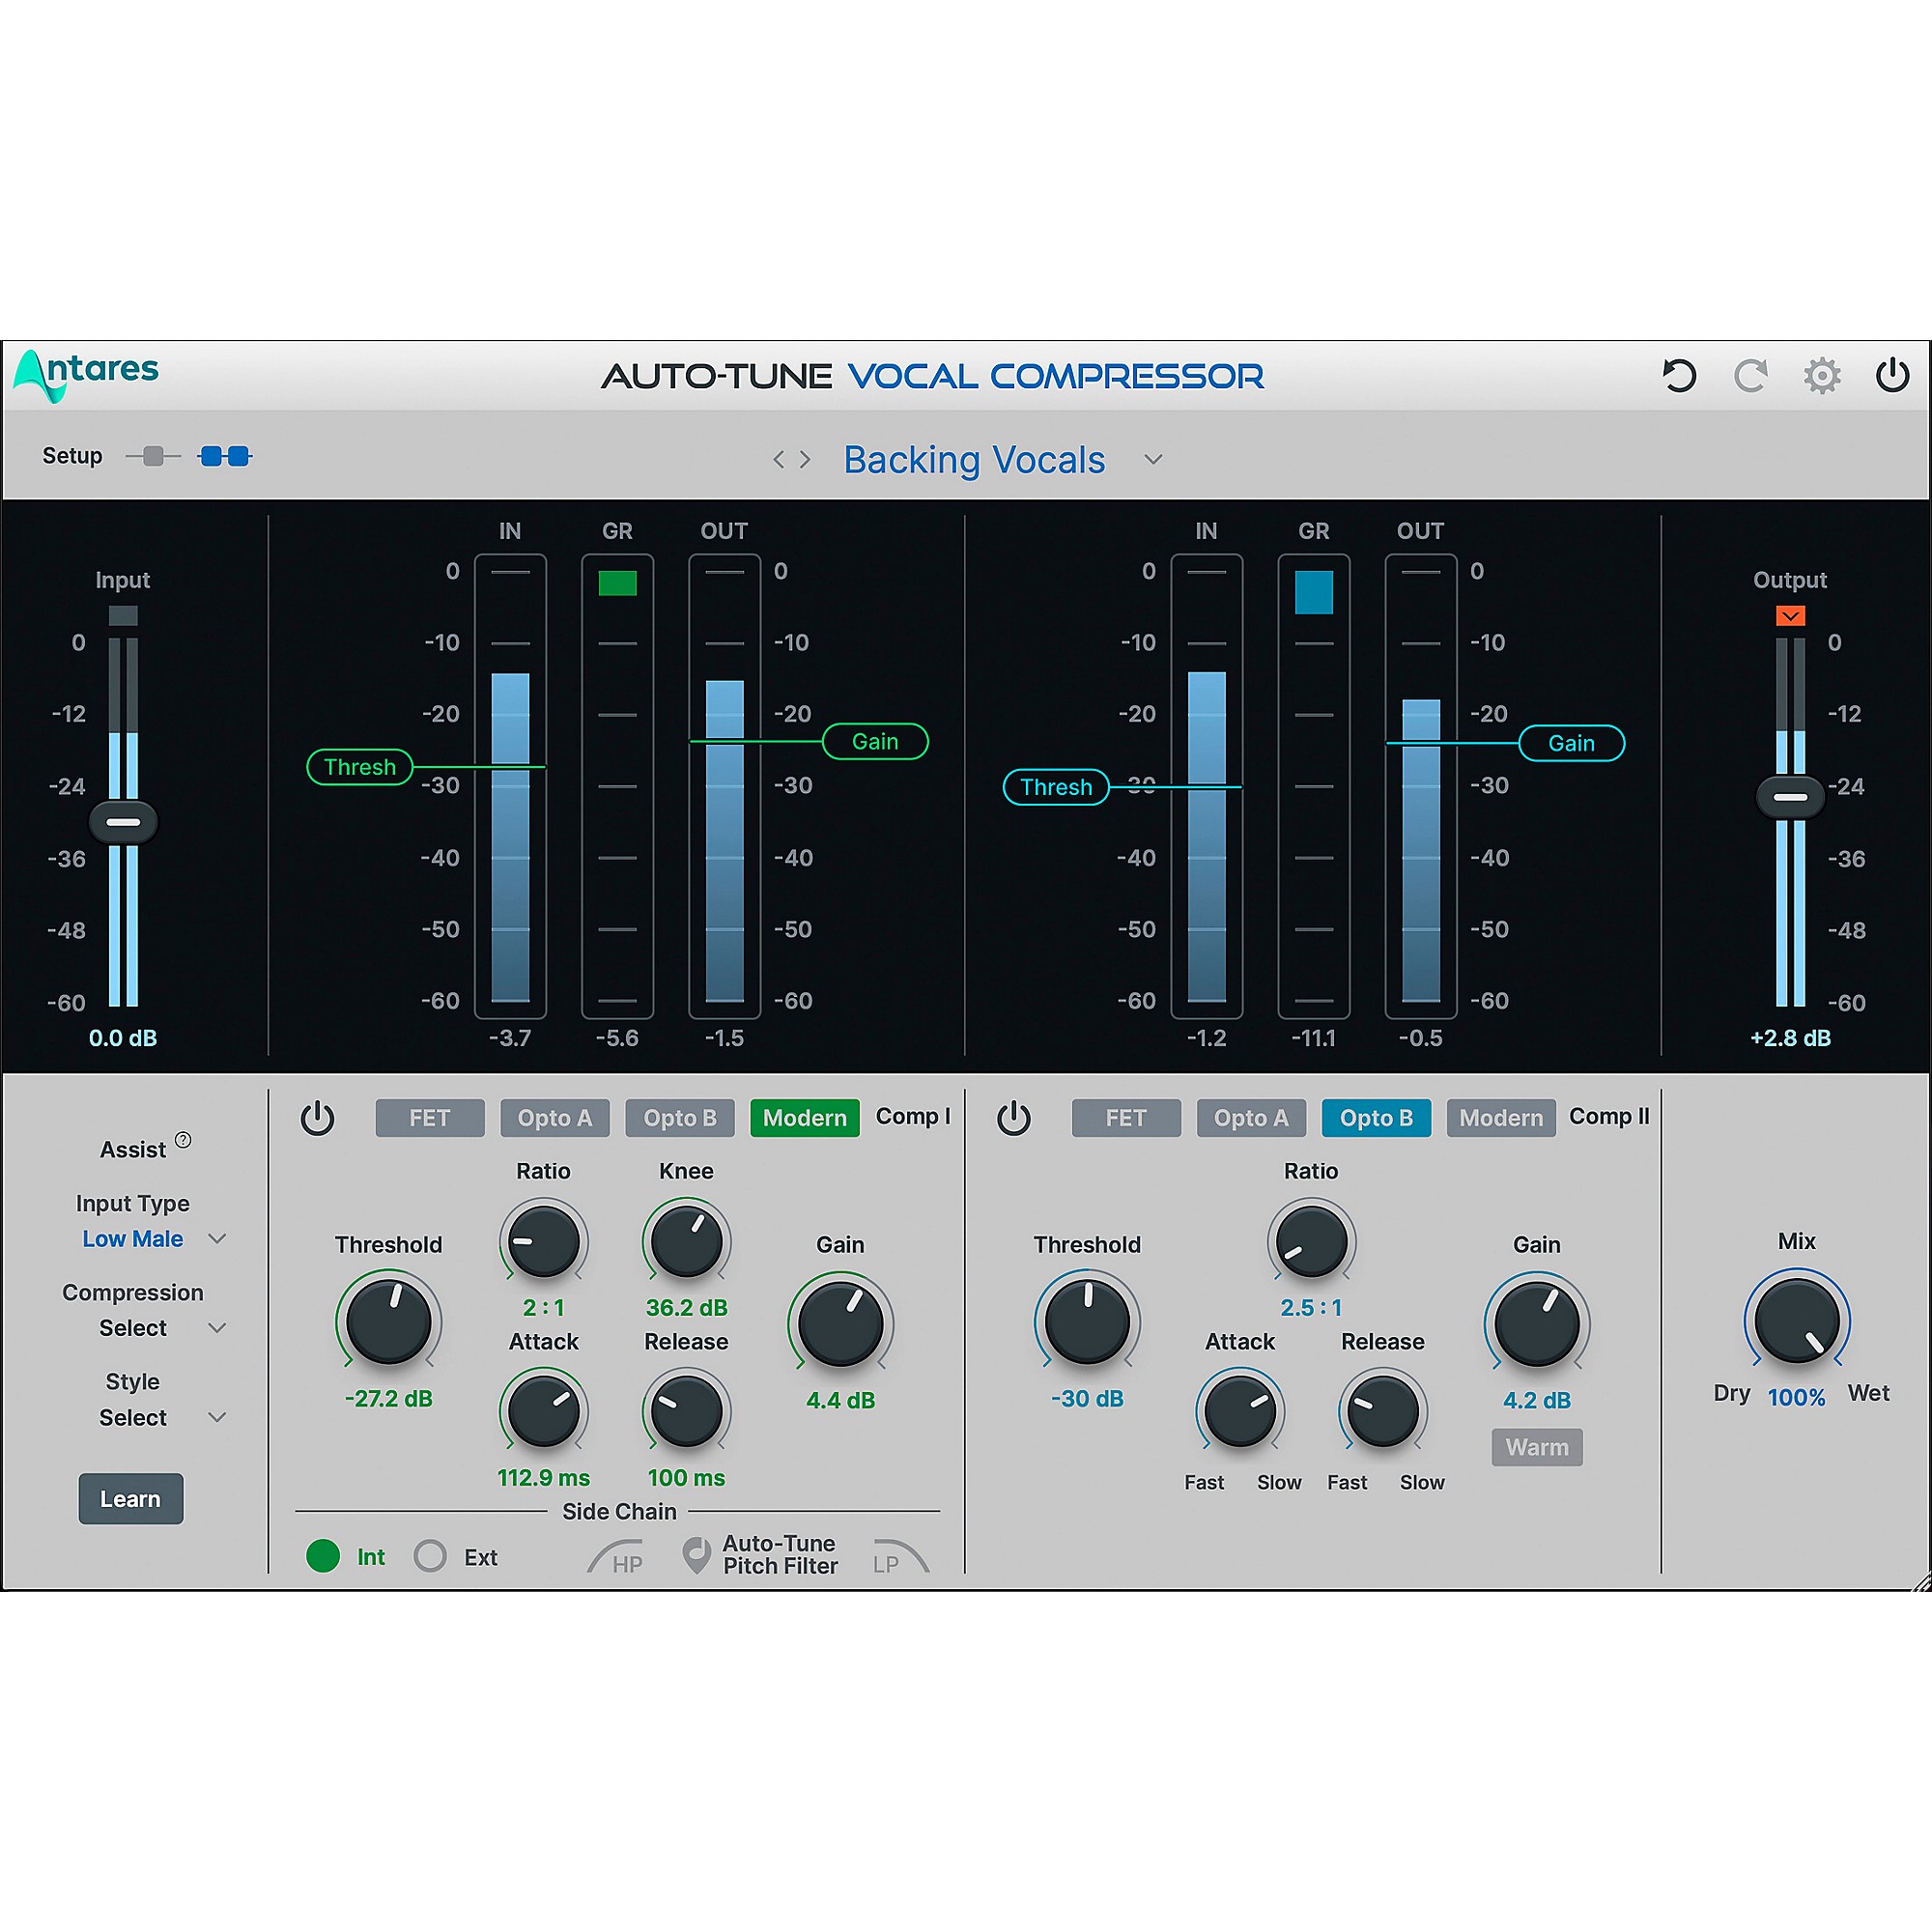
Task: Choose Opto B mode for Comp I
Action: (x=680, y=1118)
